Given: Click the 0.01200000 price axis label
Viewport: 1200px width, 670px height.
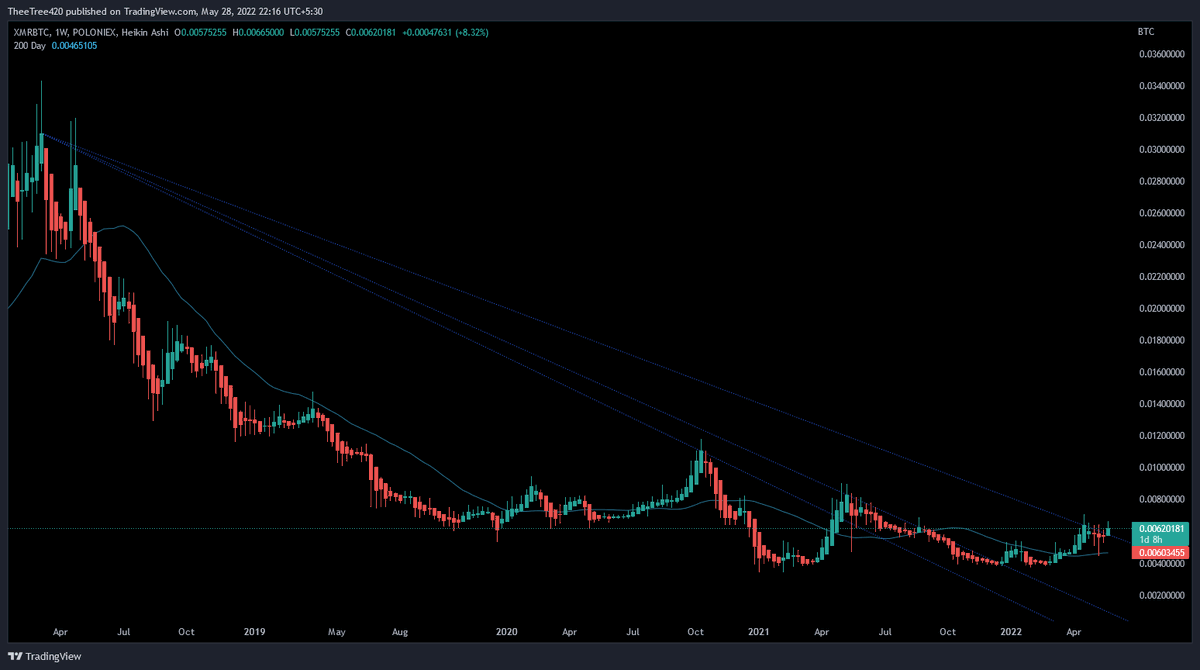Looking at the screenshot, I should (x=1161, y=436).
